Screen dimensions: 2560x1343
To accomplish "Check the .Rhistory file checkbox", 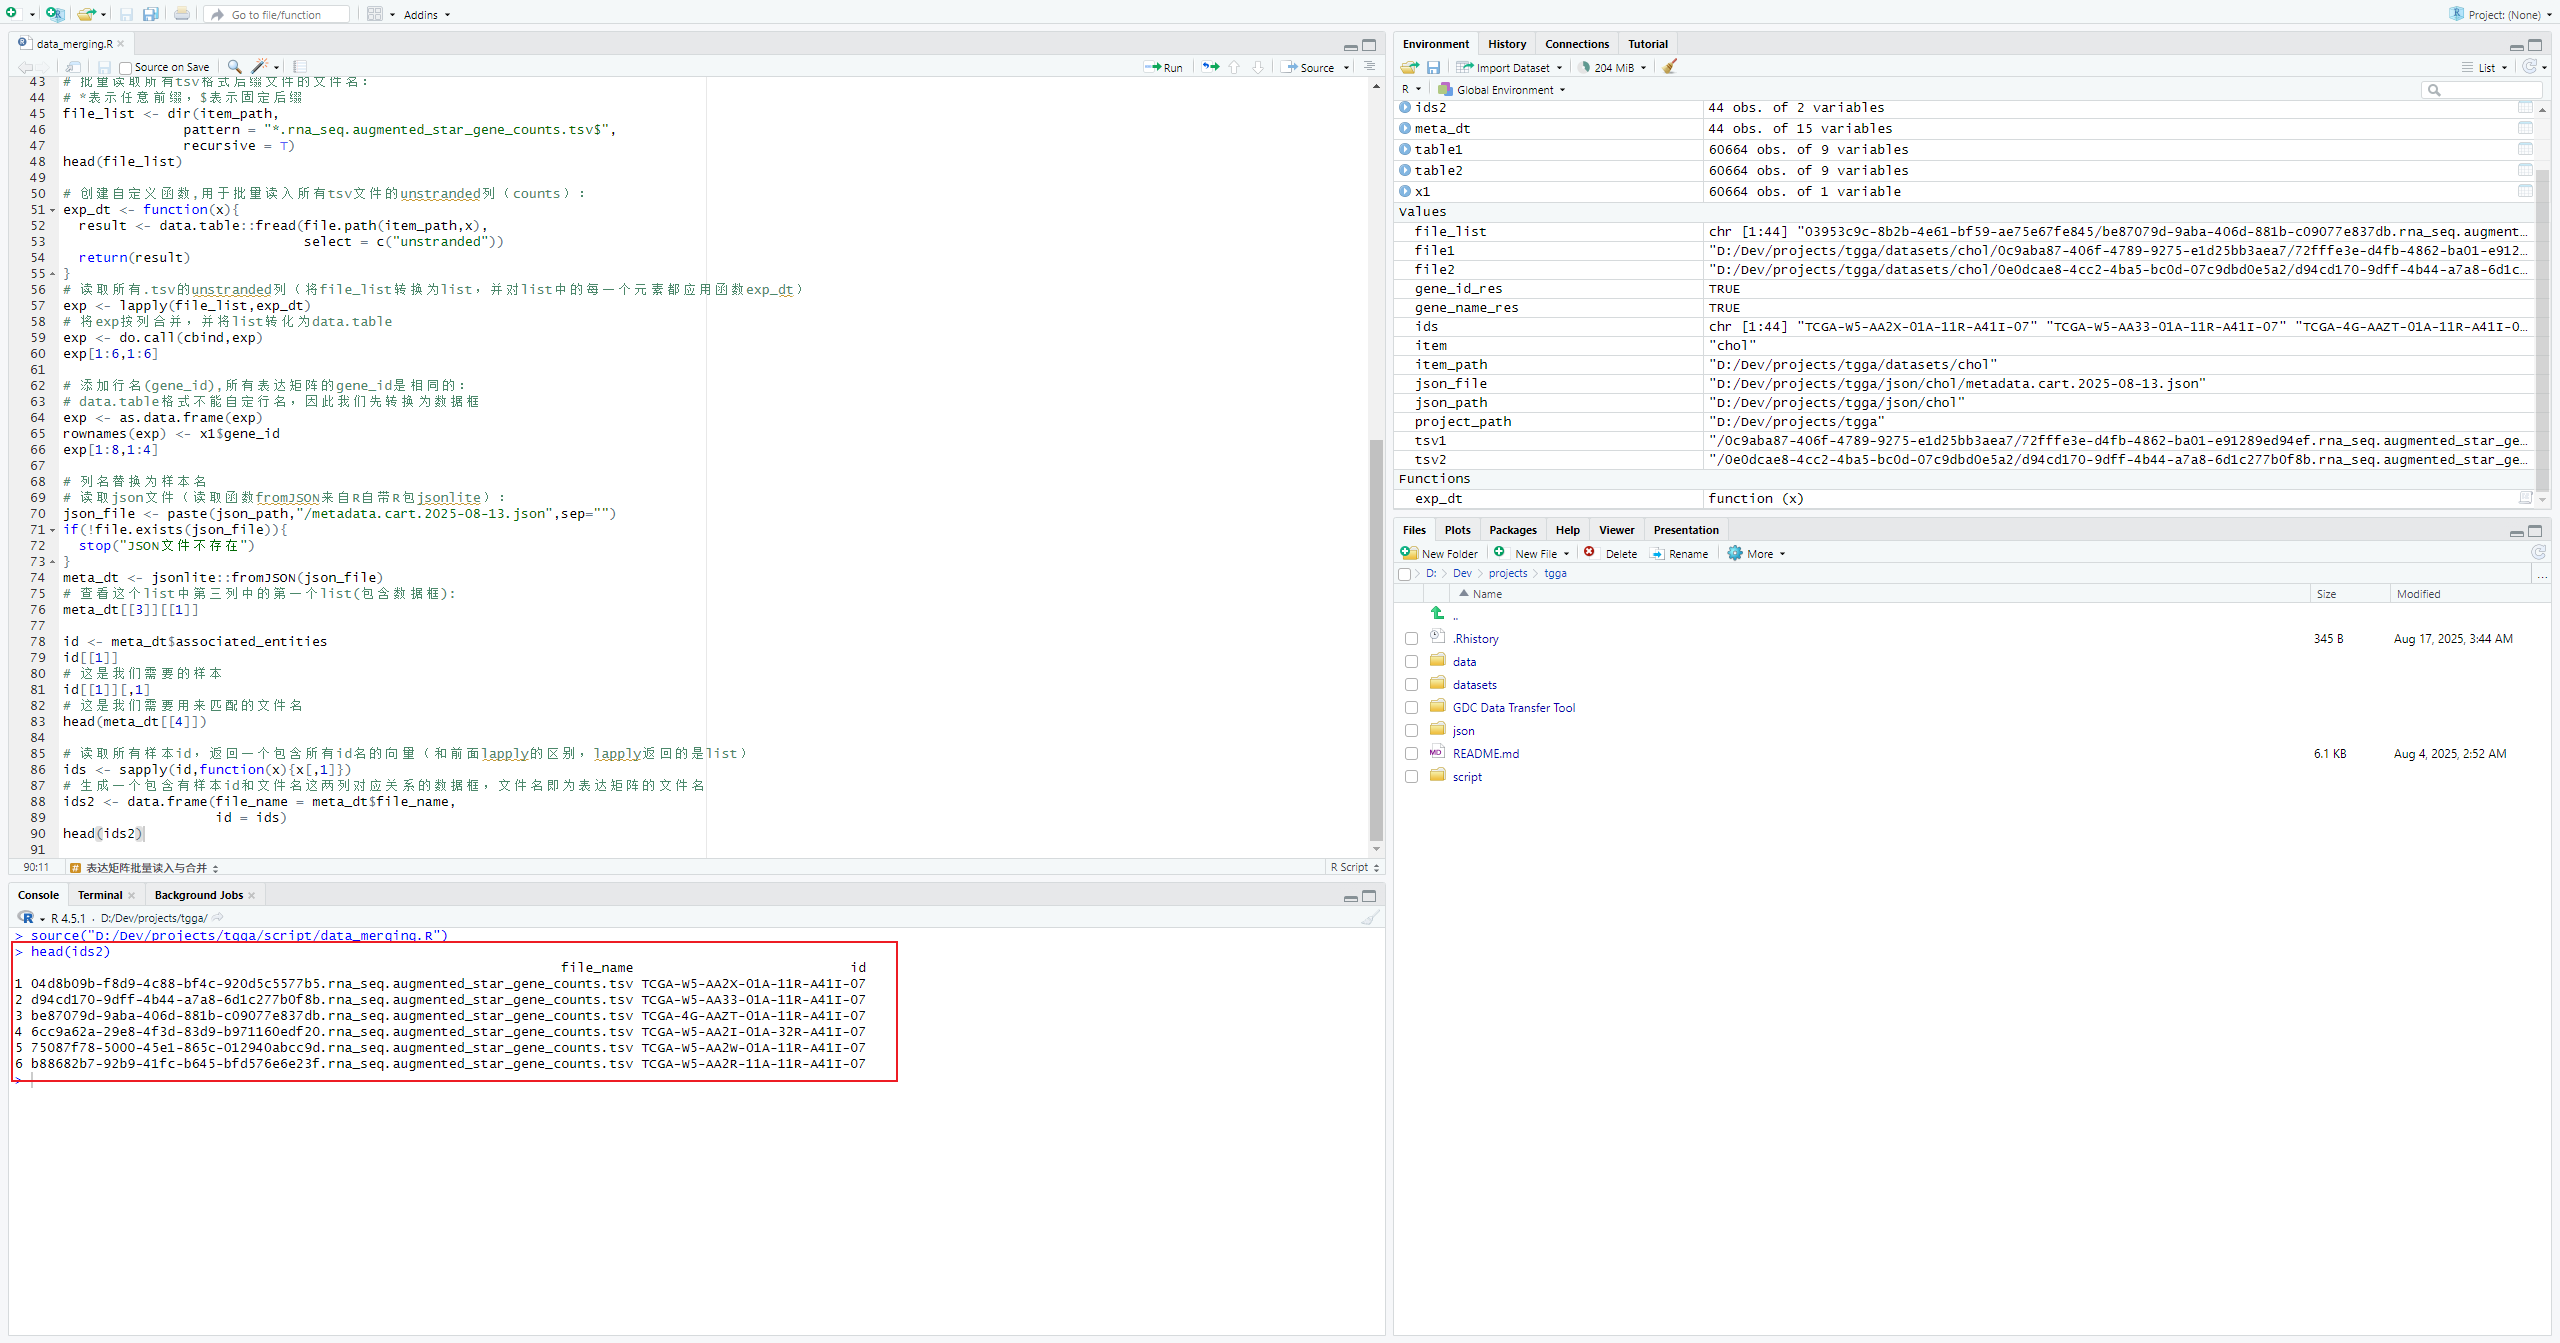I will pyautogui.click(x=1411, y=639).
